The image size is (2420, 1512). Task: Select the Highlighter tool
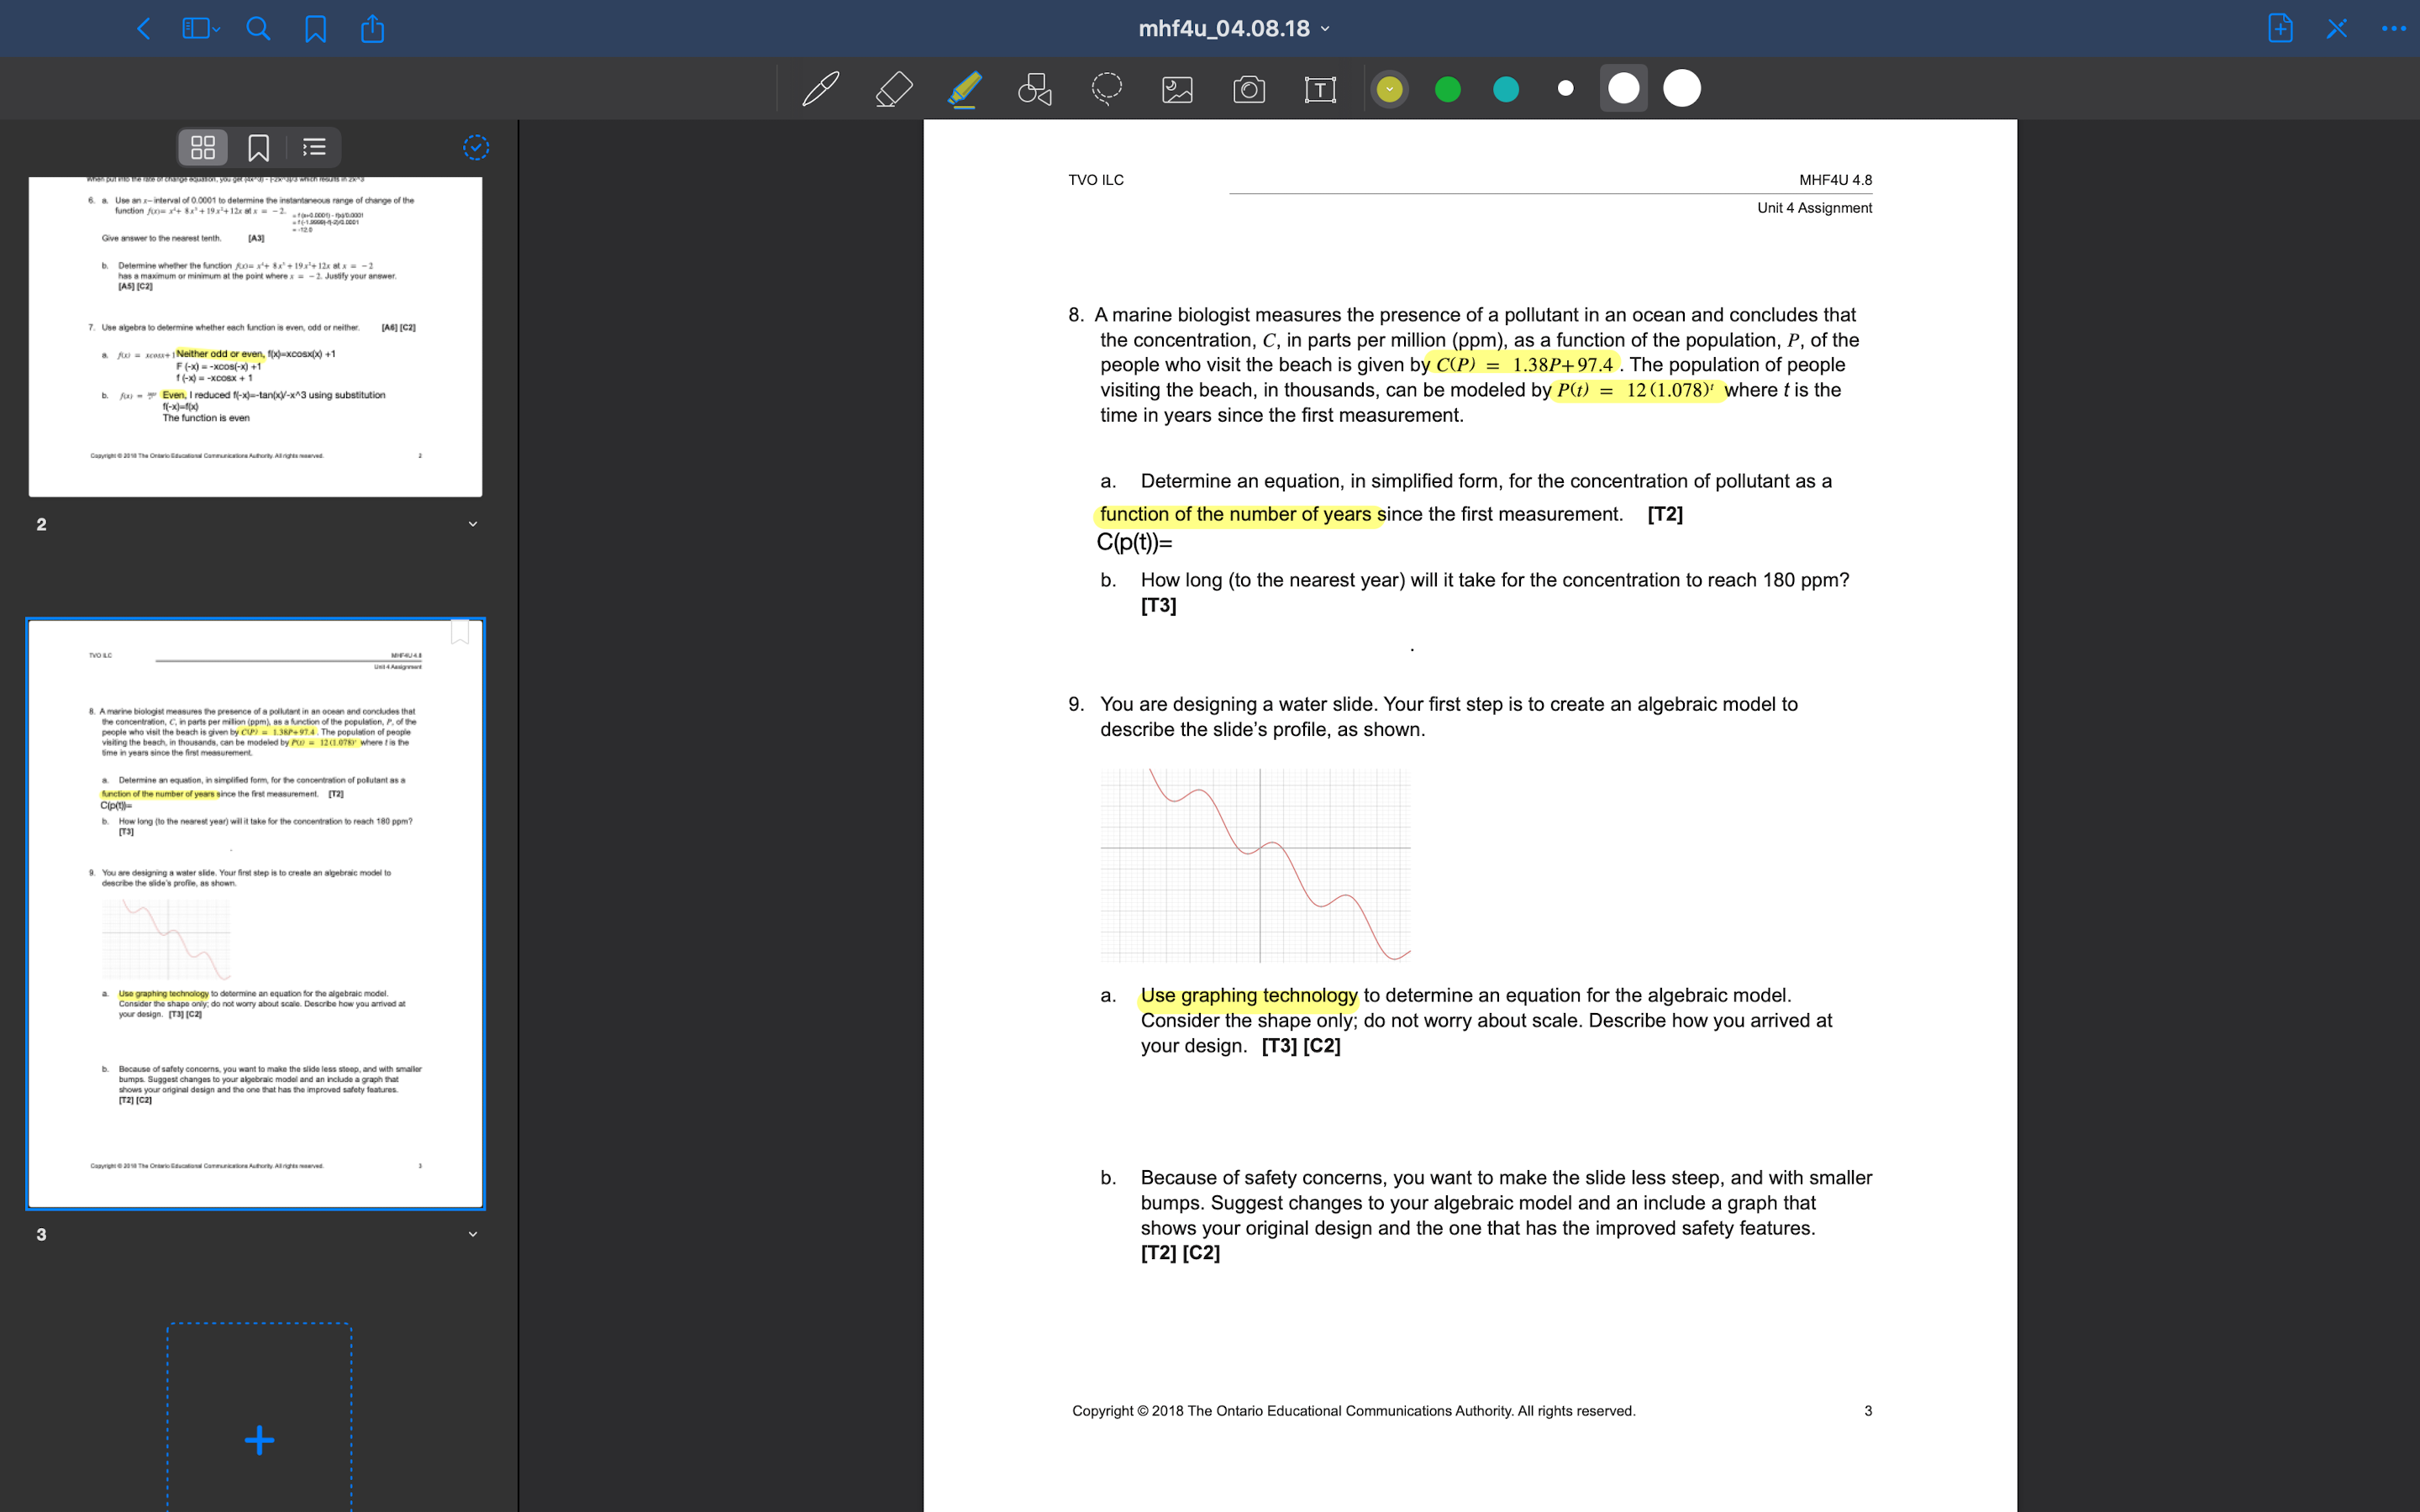(x=963, y=88)
